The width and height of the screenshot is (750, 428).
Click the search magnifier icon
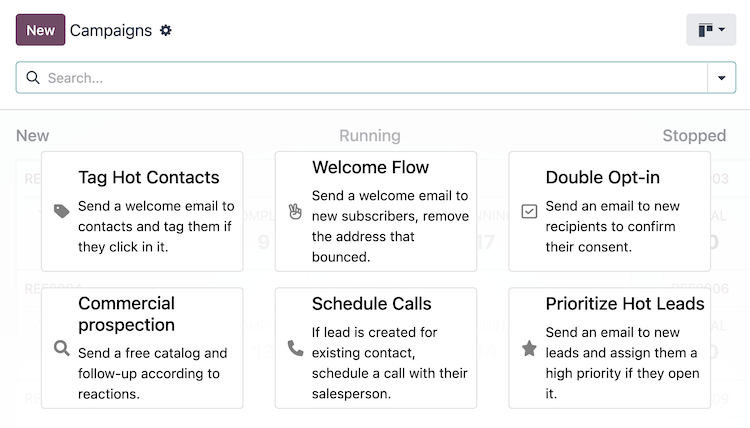click(x=33, y=78)
